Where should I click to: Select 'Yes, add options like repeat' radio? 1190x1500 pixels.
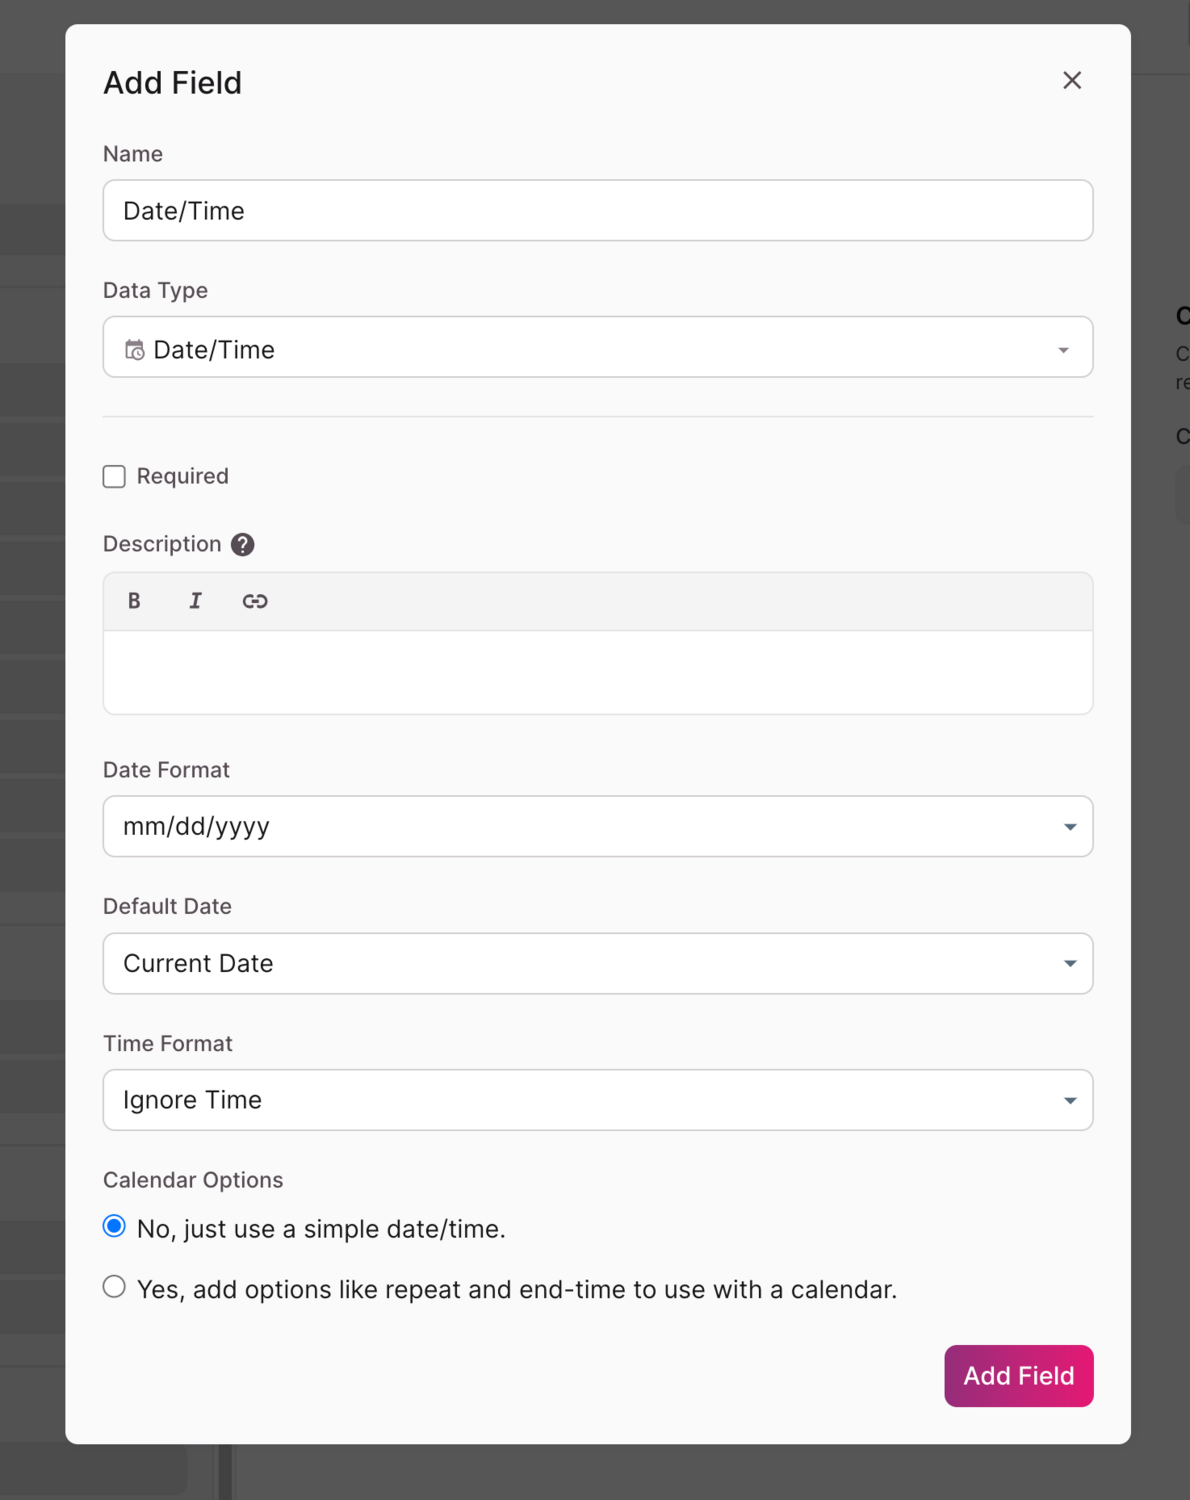(115, 1287)
